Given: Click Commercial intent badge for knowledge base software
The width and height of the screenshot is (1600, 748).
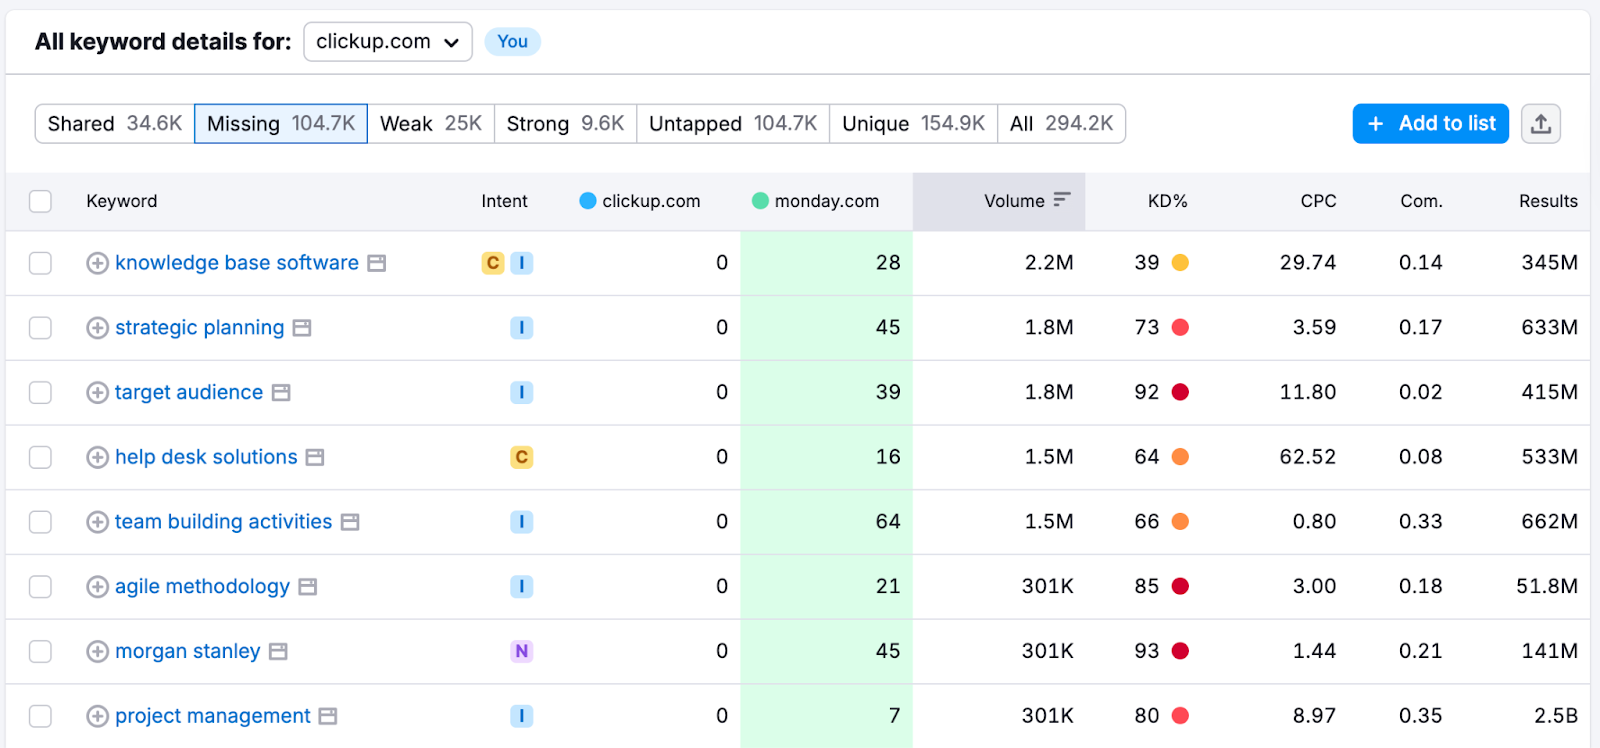Looking at the screenshot, I should click(x=493, y=263).
